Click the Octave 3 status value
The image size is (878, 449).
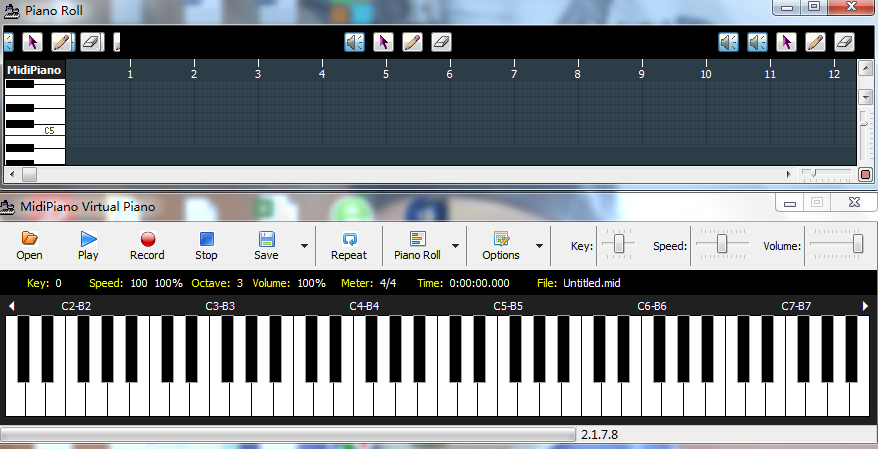point(240,283)
